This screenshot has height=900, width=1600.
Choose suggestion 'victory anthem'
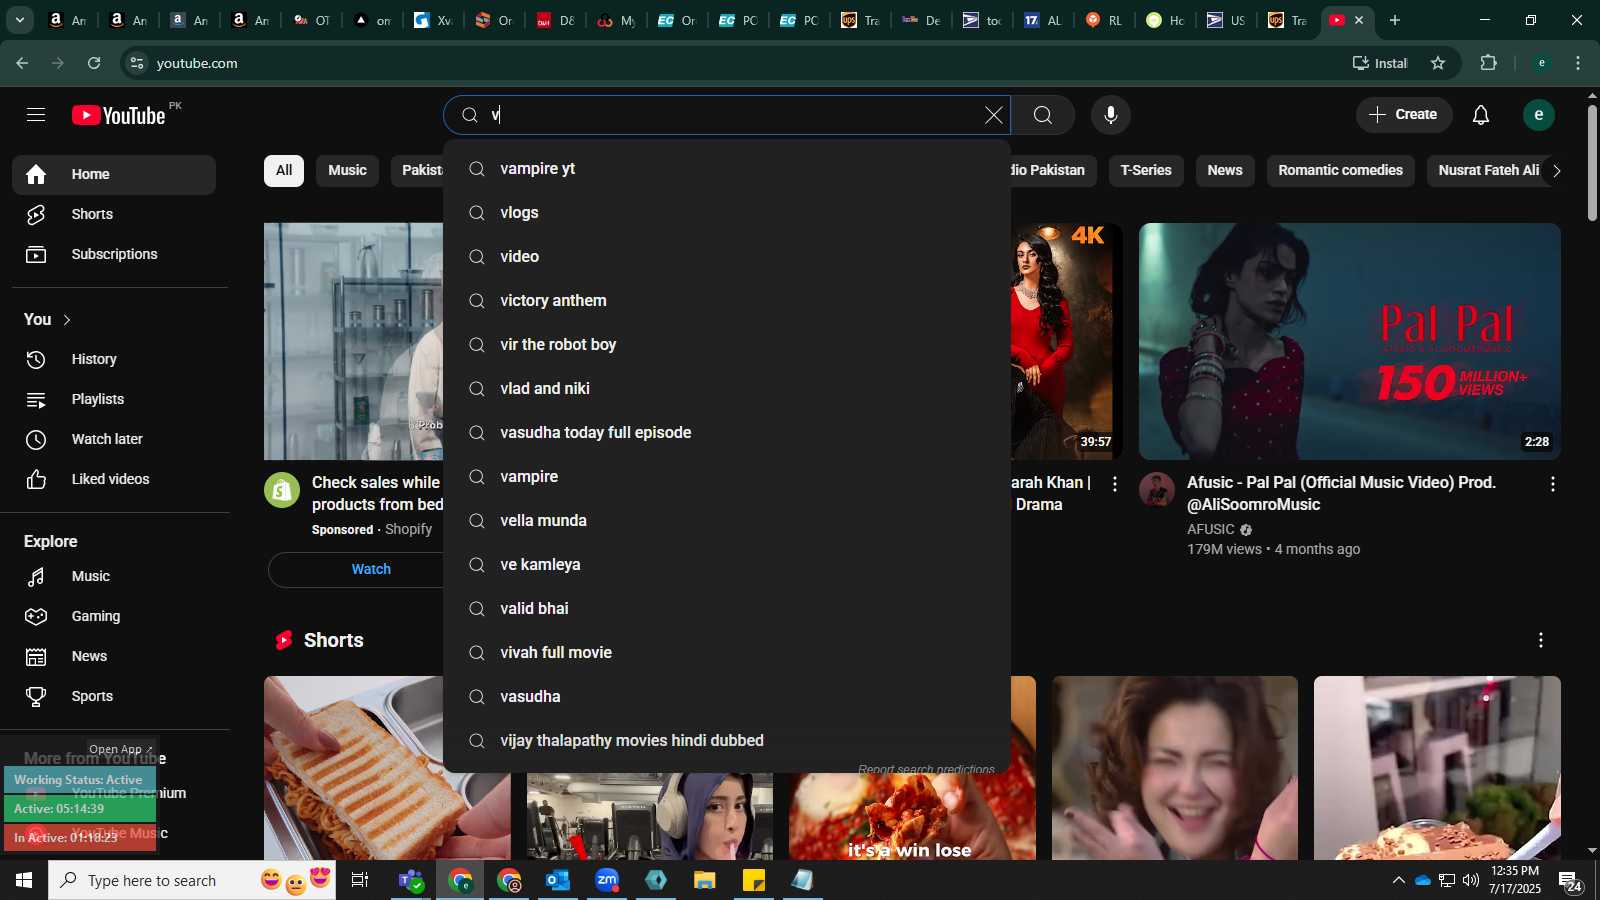click(727, 301)
